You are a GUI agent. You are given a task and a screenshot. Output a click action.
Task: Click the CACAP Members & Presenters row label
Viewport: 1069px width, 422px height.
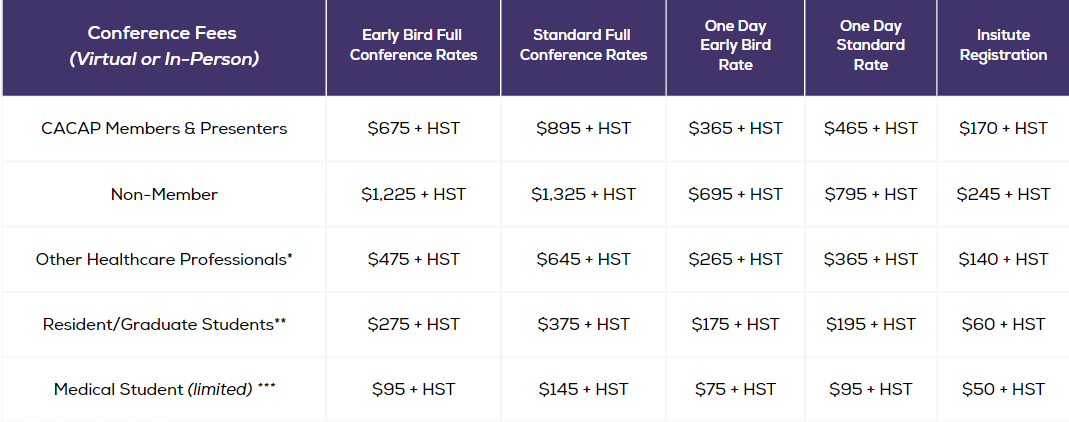click(164, 129)
